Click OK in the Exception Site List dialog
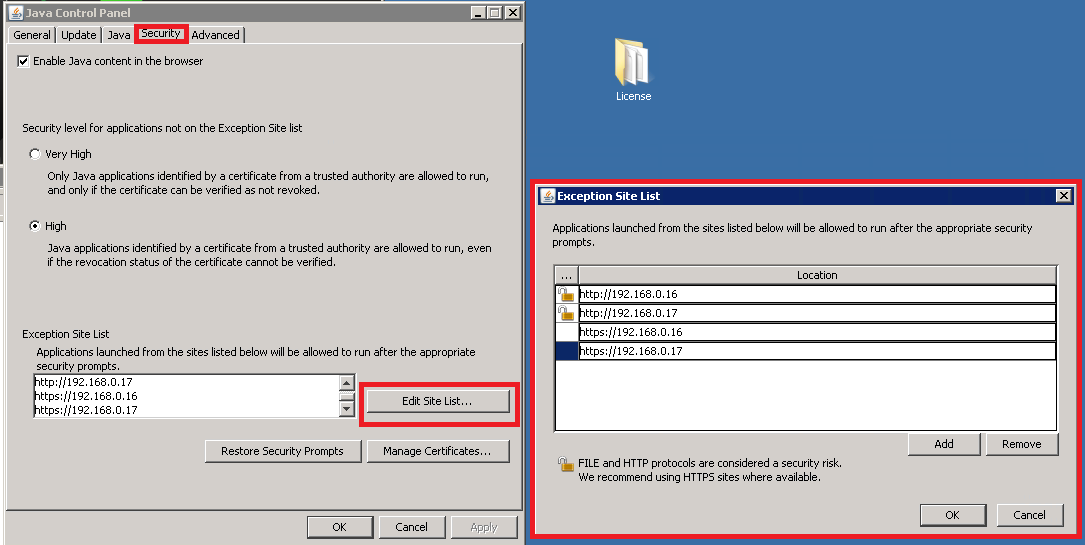The height and width of the screenshot is (545, 1085). [952, 515]
